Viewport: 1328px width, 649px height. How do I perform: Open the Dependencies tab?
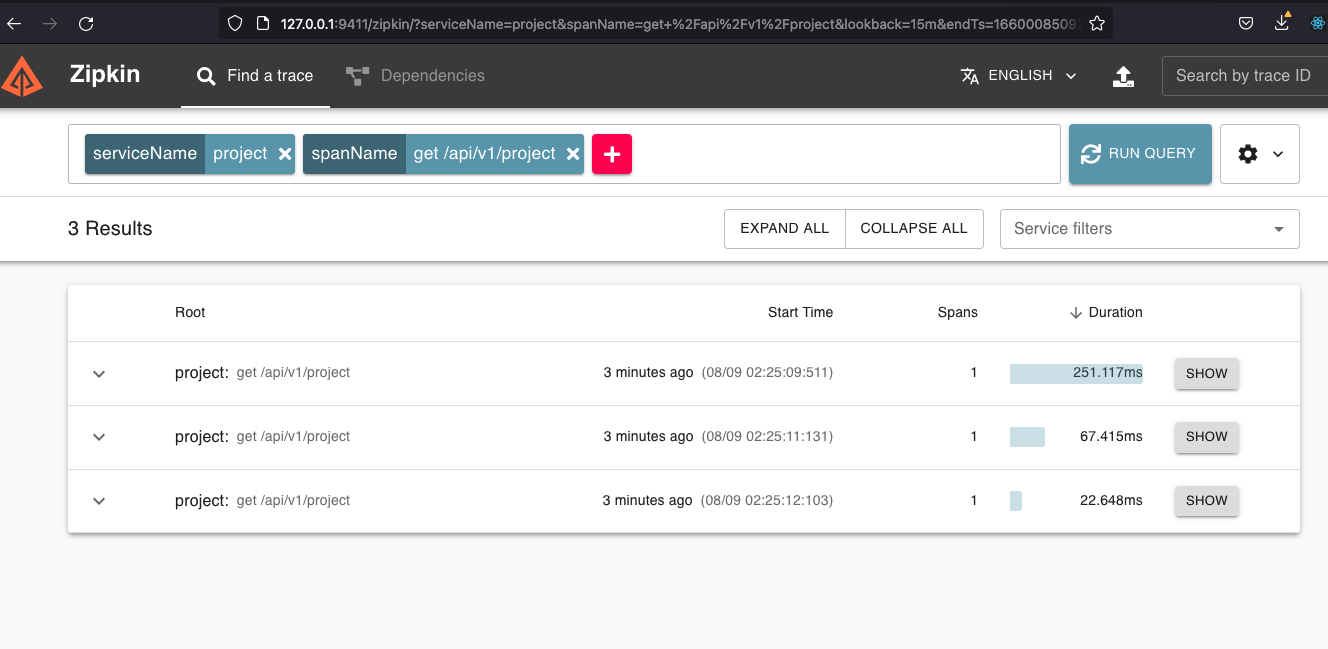[x=415, y=76]
